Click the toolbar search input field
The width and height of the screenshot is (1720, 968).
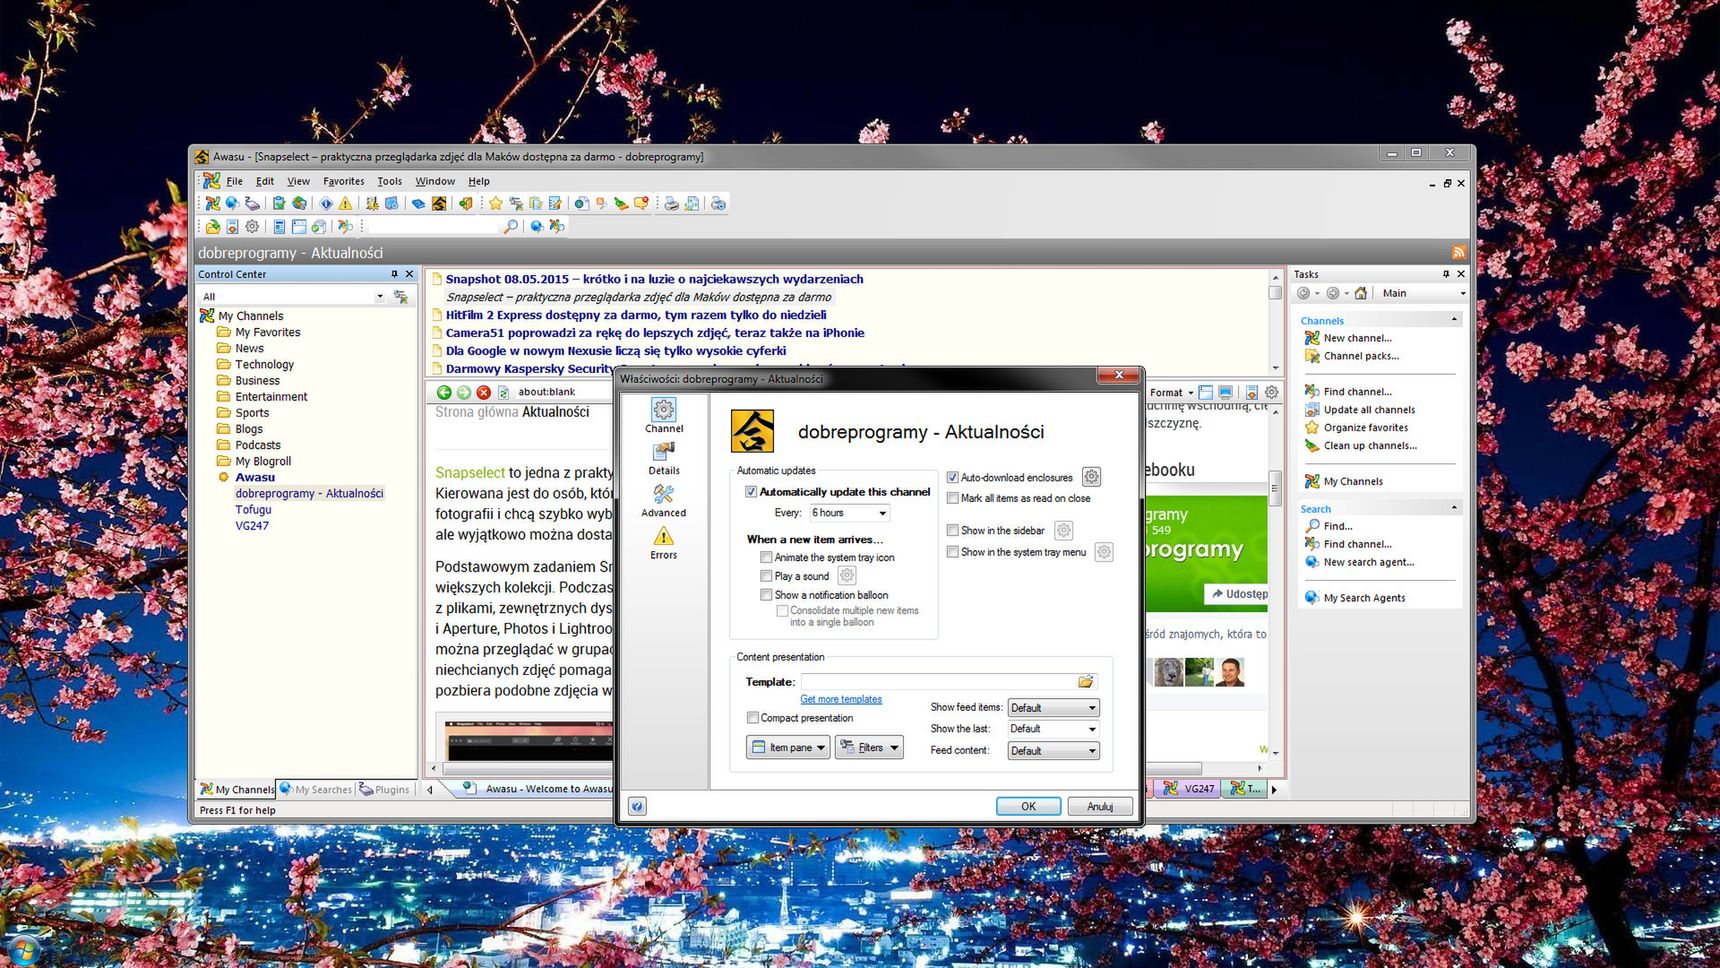[x=433, y=227]
